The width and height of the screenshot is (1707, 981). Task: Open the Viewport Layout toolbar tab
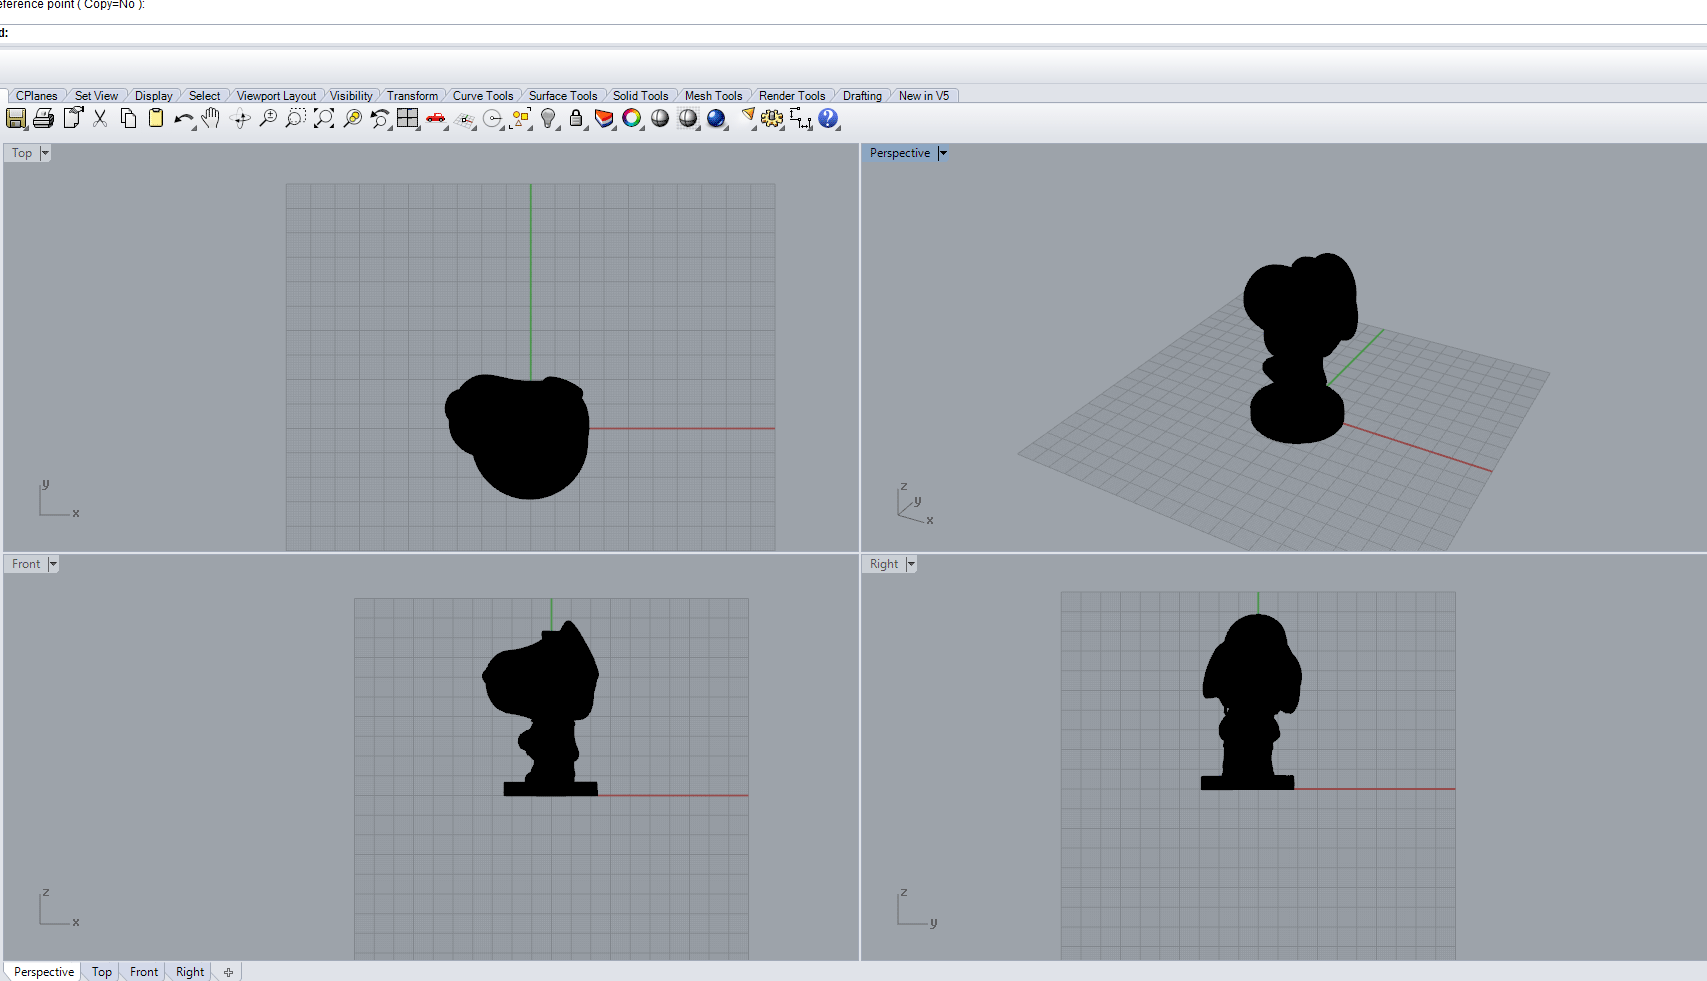click(x=276, y=96)
